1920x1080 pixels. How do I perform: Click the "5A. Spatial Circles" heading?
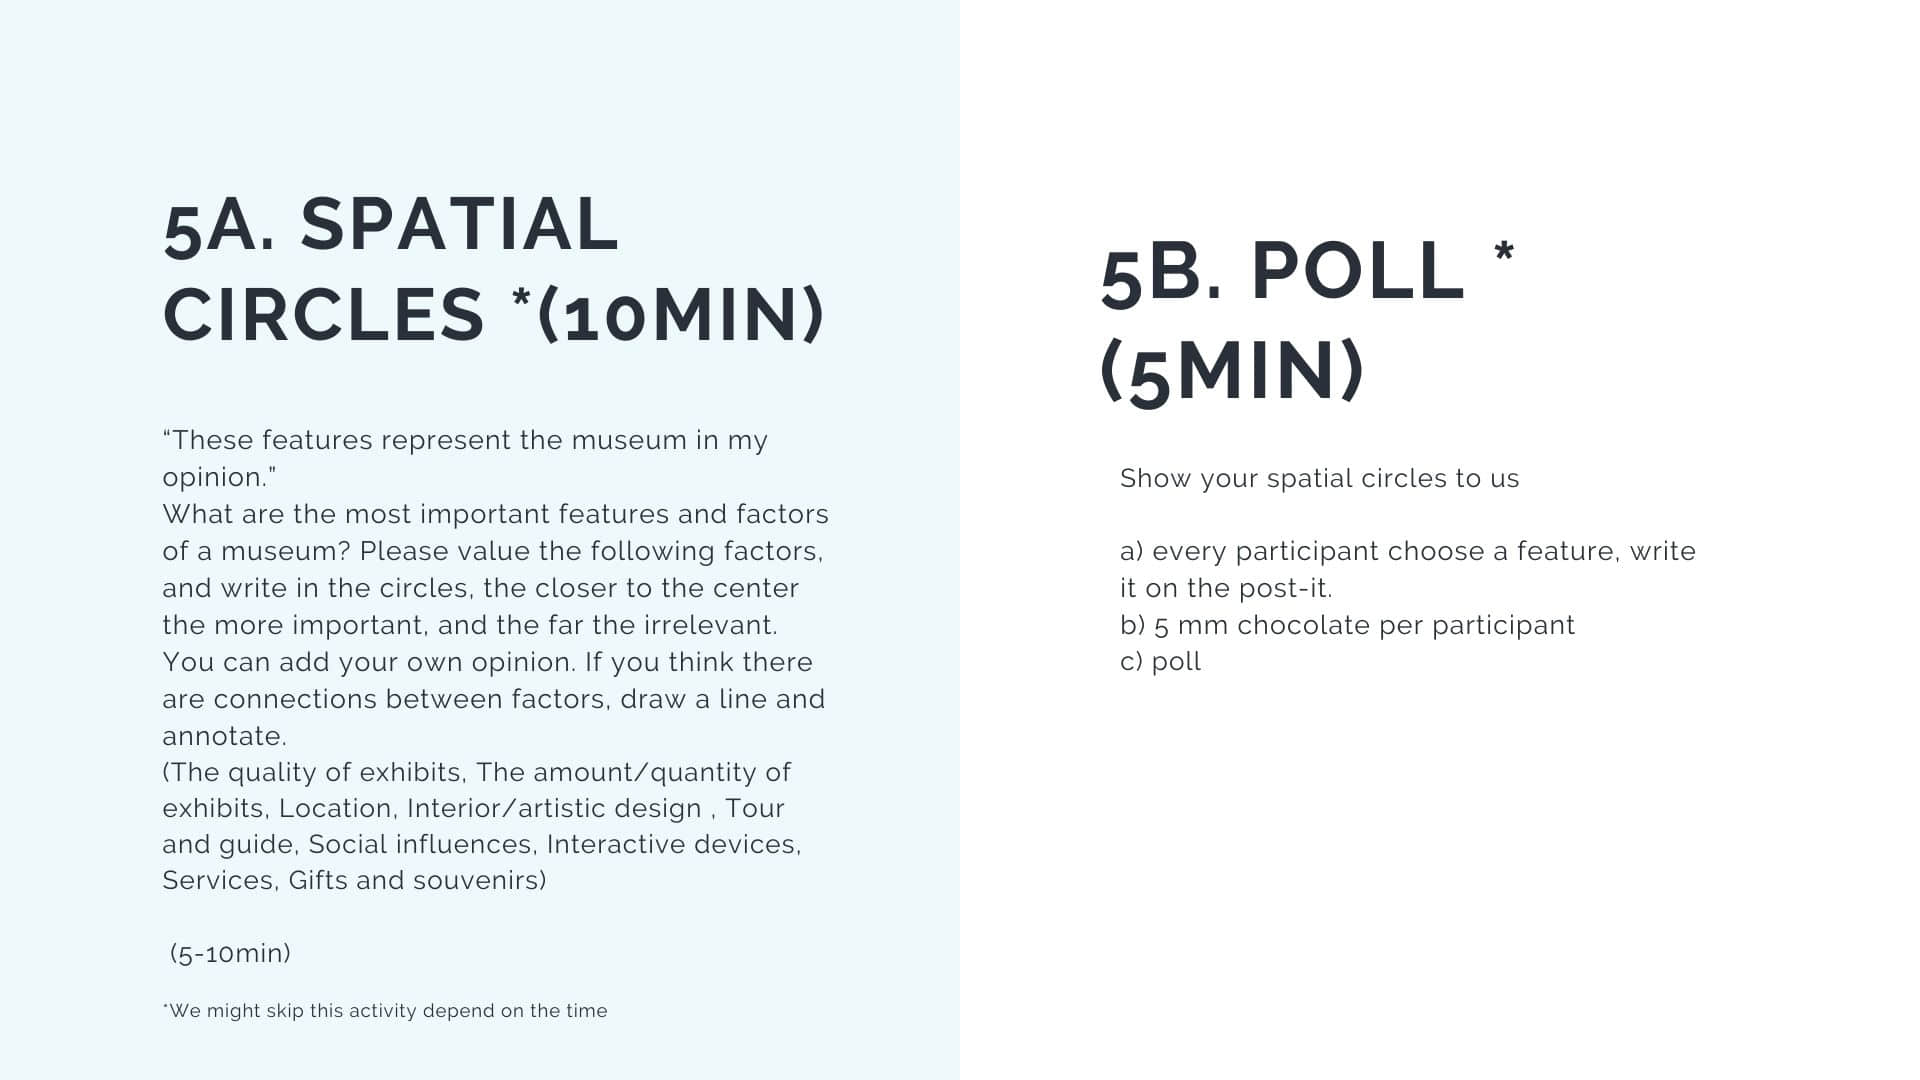coord(492,268)
